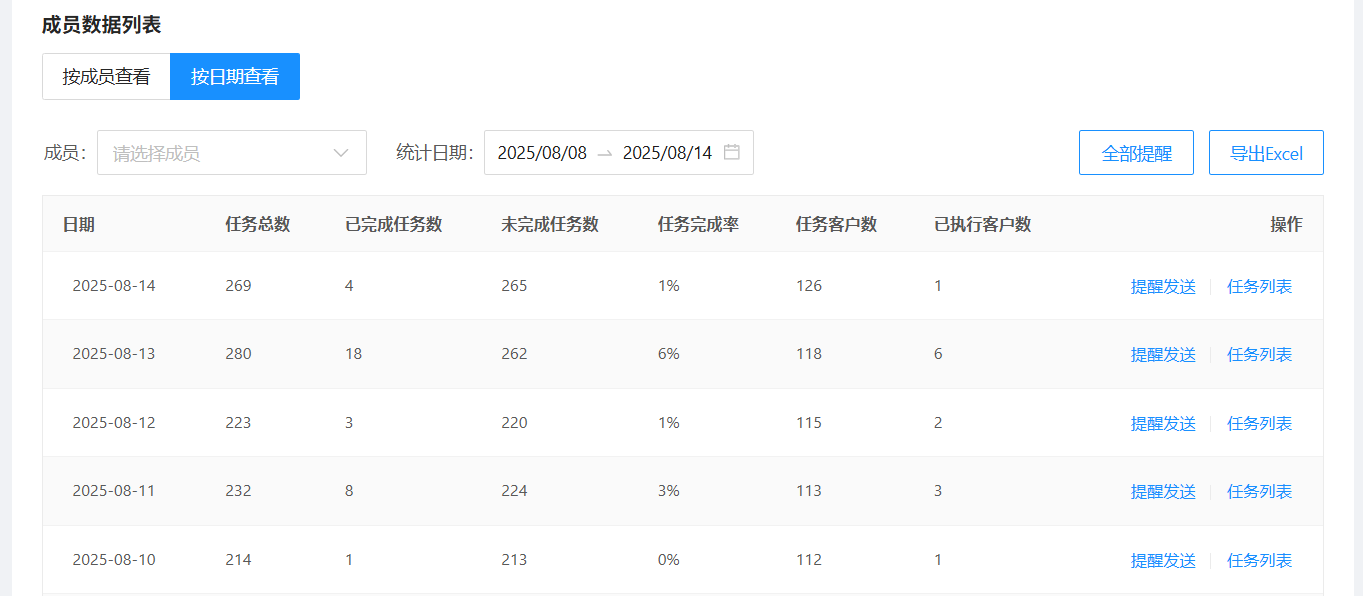The image size is (1363, 596).
Task: Open 任务列表 for 2025-08-13
Action: [x=1259, y=354]
